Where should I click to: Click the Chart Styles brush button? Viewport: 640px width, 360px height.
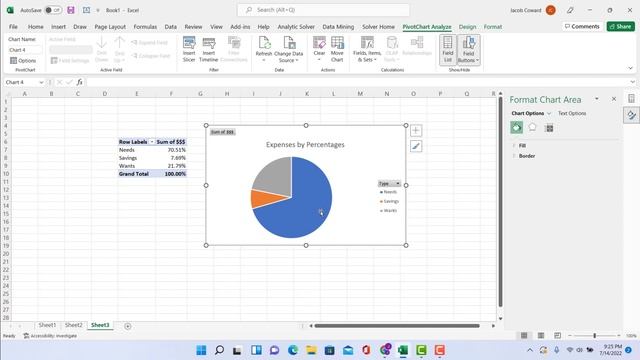pos(416,146)
